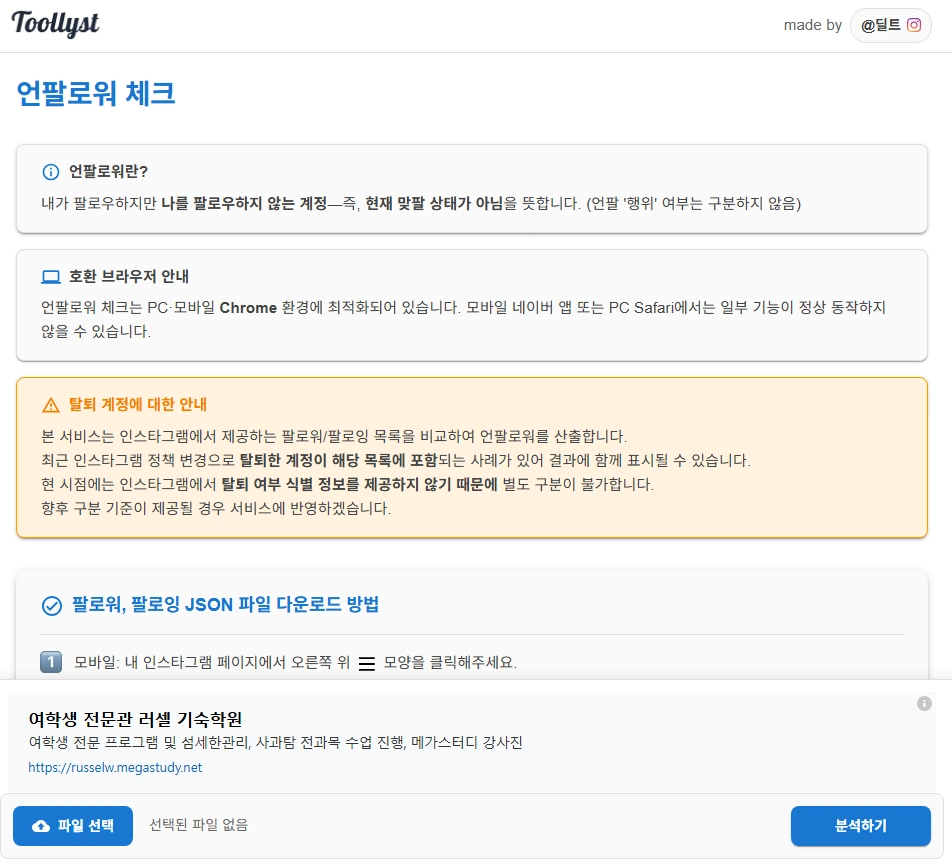This screenshot has height=864, width=952.
Task: Click the cloud upload icon inside 파일 선택
Action: 39,826
